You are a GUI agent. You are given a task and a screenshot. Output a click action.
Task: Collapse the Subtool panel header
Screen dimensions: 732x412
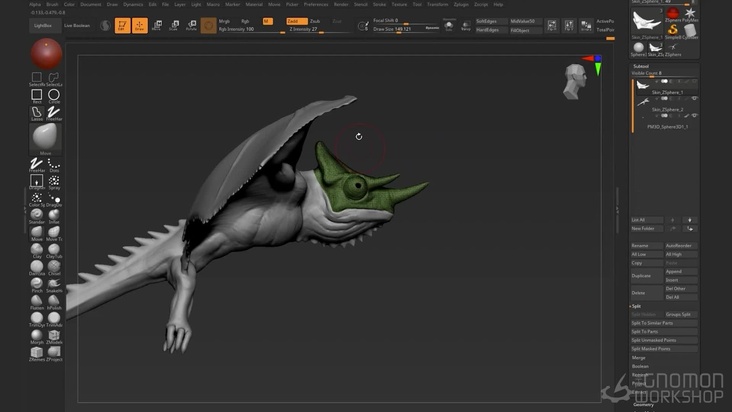642,65
